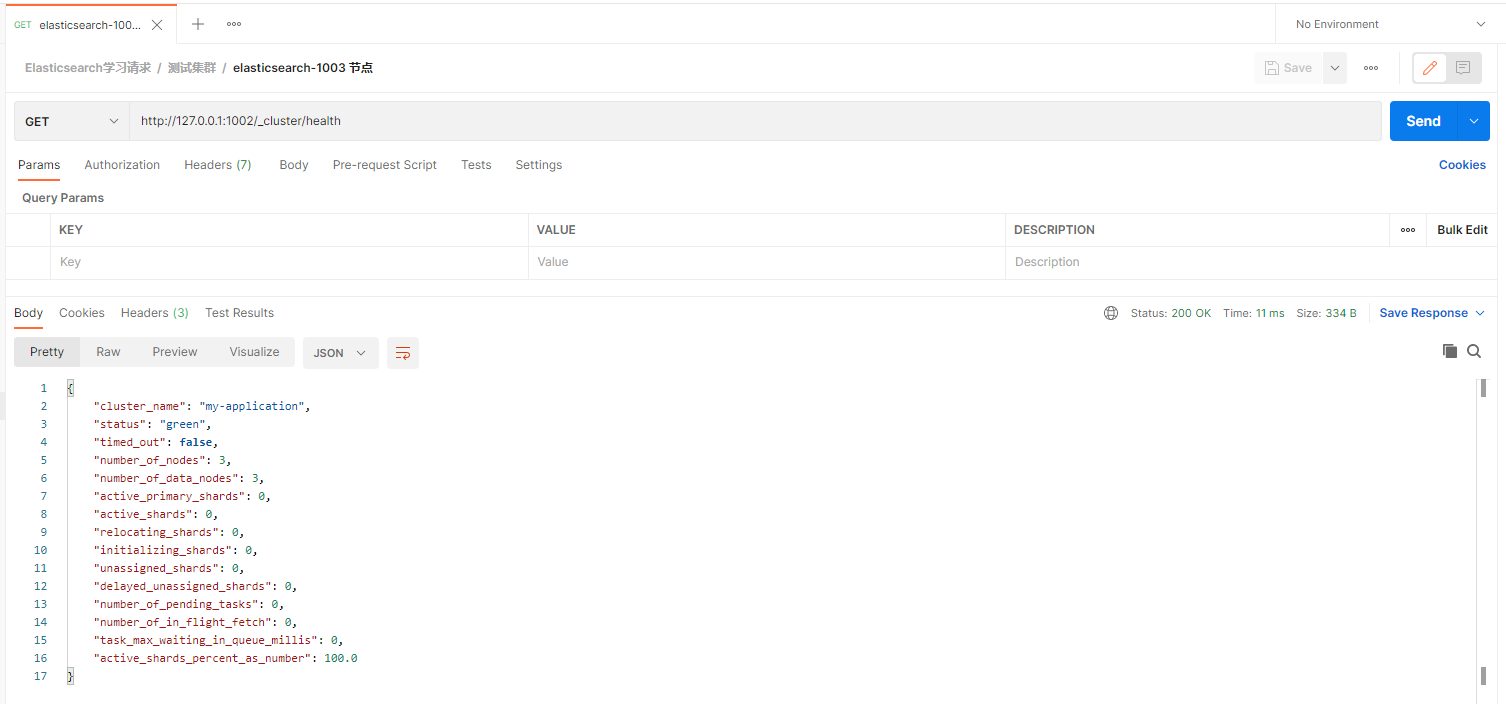Open the JSON format dropdown
Screen dimensions: 1506x704
340,353
